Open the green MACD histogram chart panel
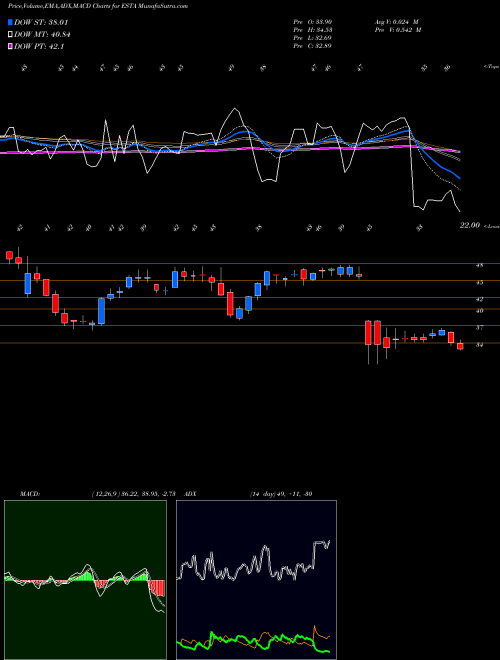 pyautogui.click(x=85, y=580)
